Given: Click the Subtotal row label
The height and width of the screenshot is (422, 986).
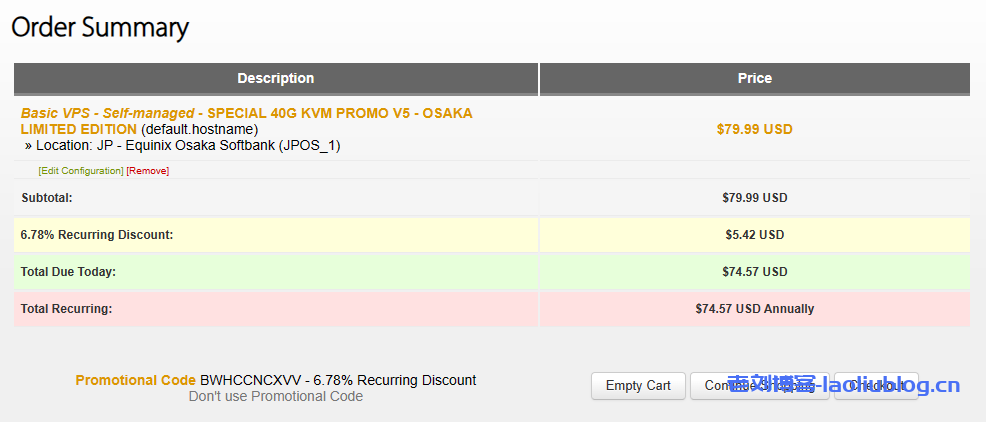Looking at the screenshot, I should click(47, 198).
